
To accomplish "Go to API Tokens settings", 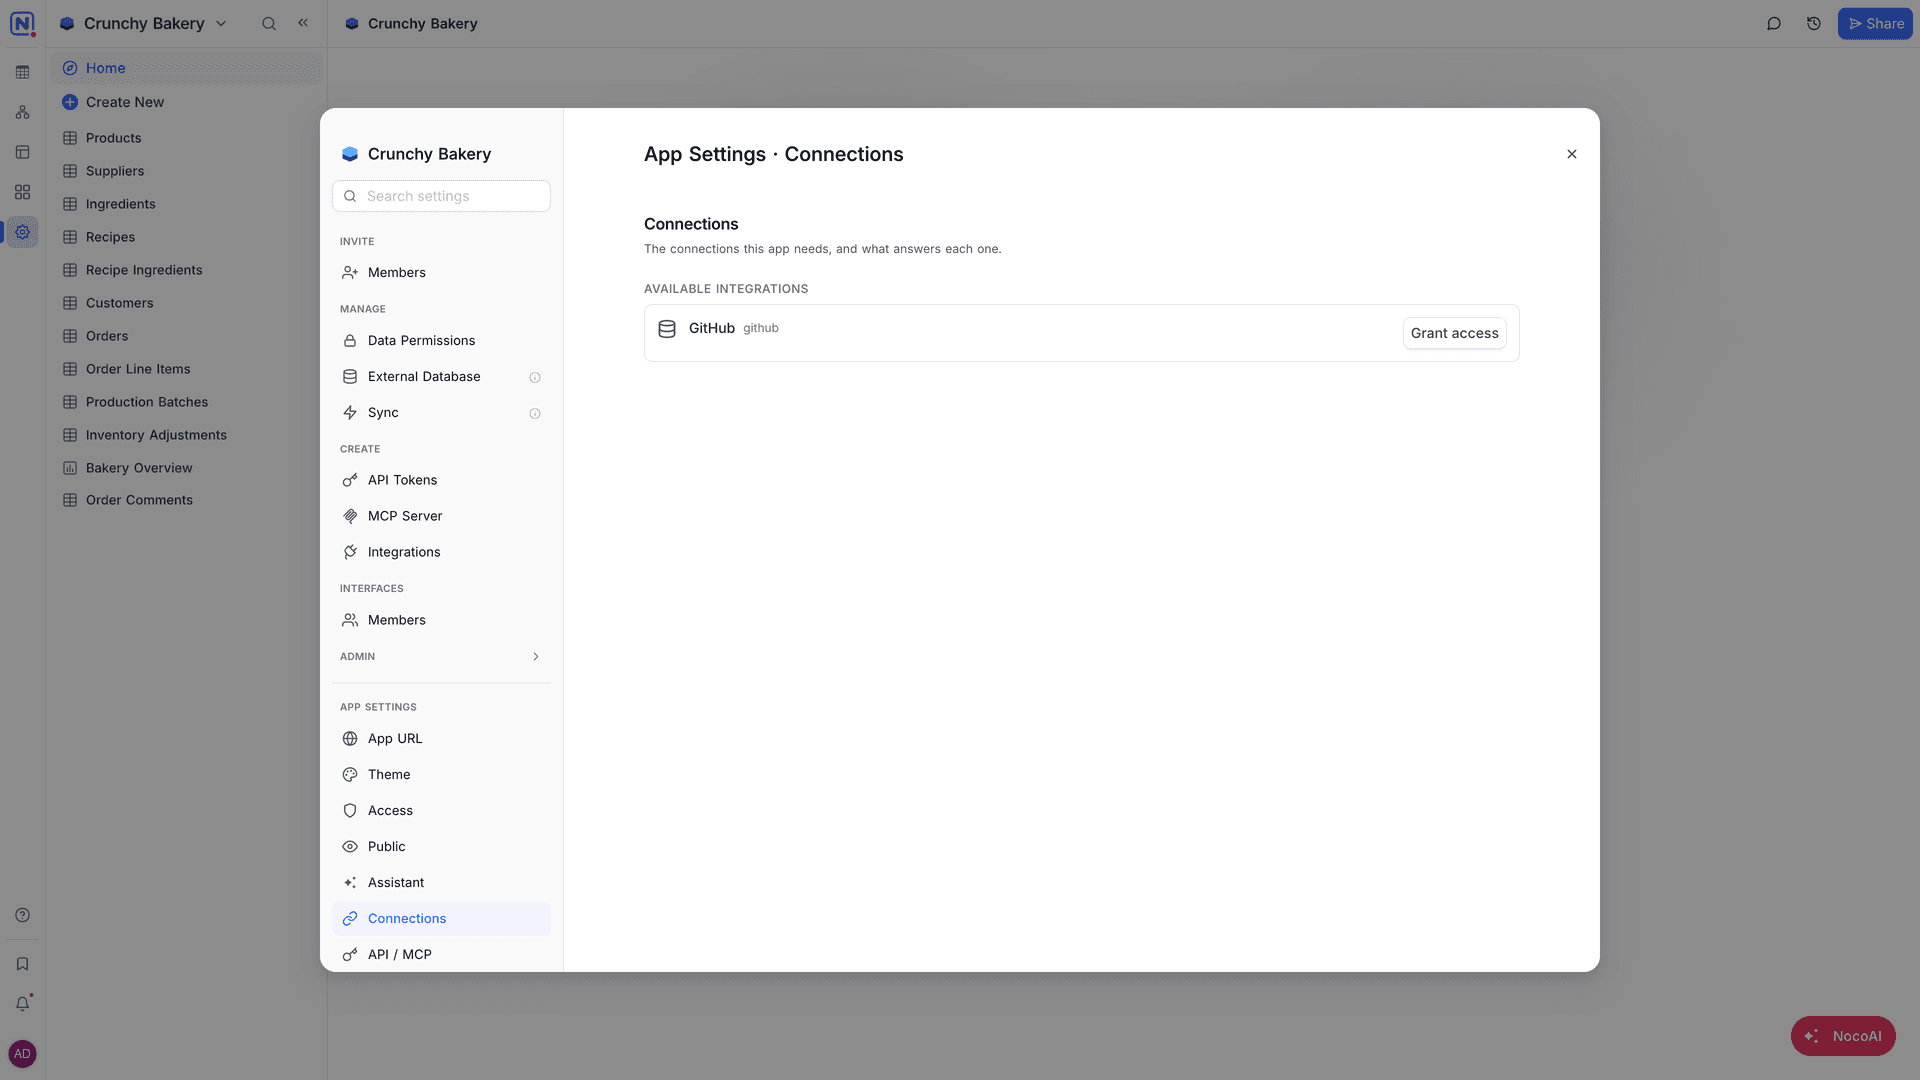I will click(x=441, y=480).
